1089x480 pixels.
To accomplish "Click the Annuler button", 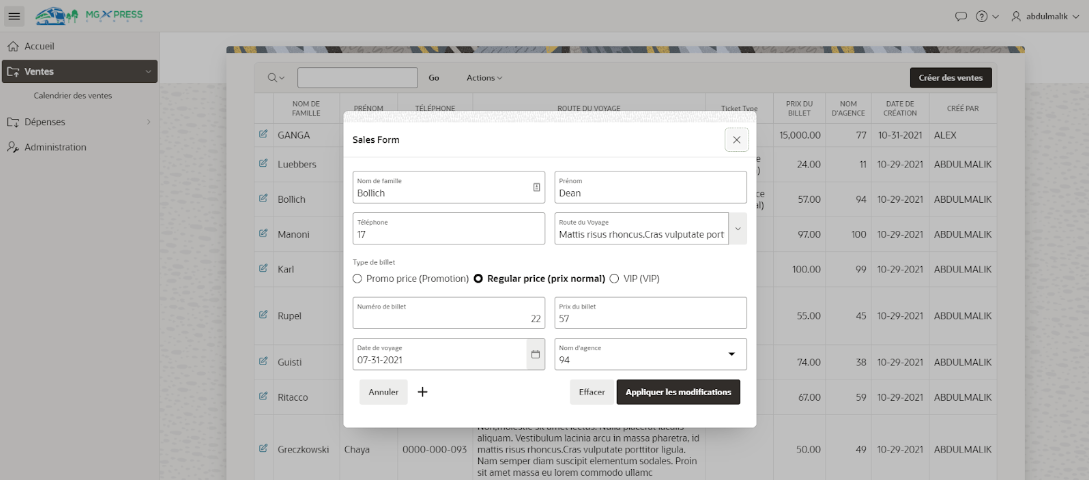I will [x=383, y=392].
